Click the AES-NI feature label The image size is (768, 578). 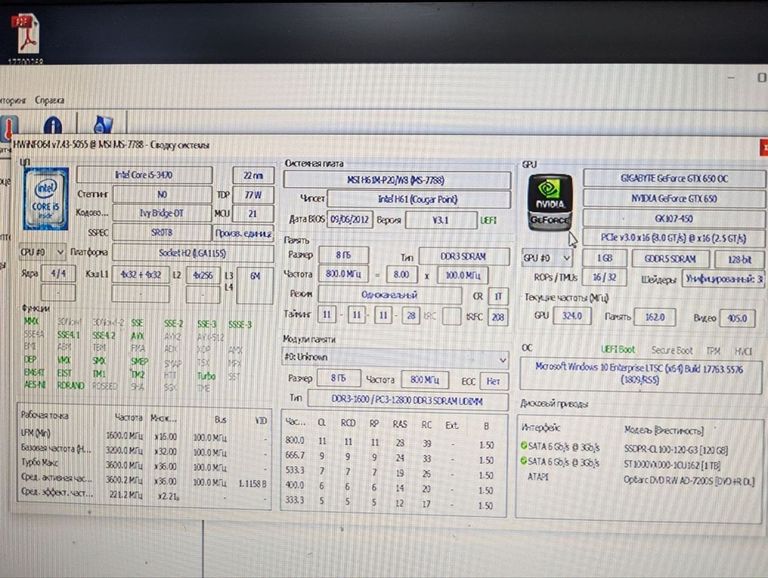(34, 385)
